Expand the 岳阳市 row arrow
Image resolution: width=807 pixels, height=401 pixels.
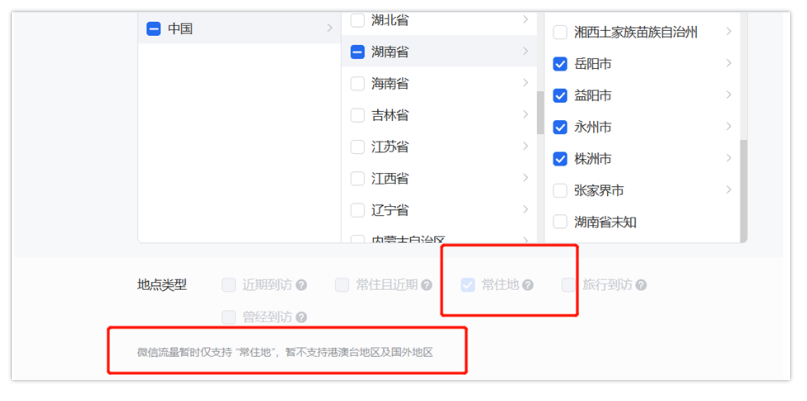point(729,63)
